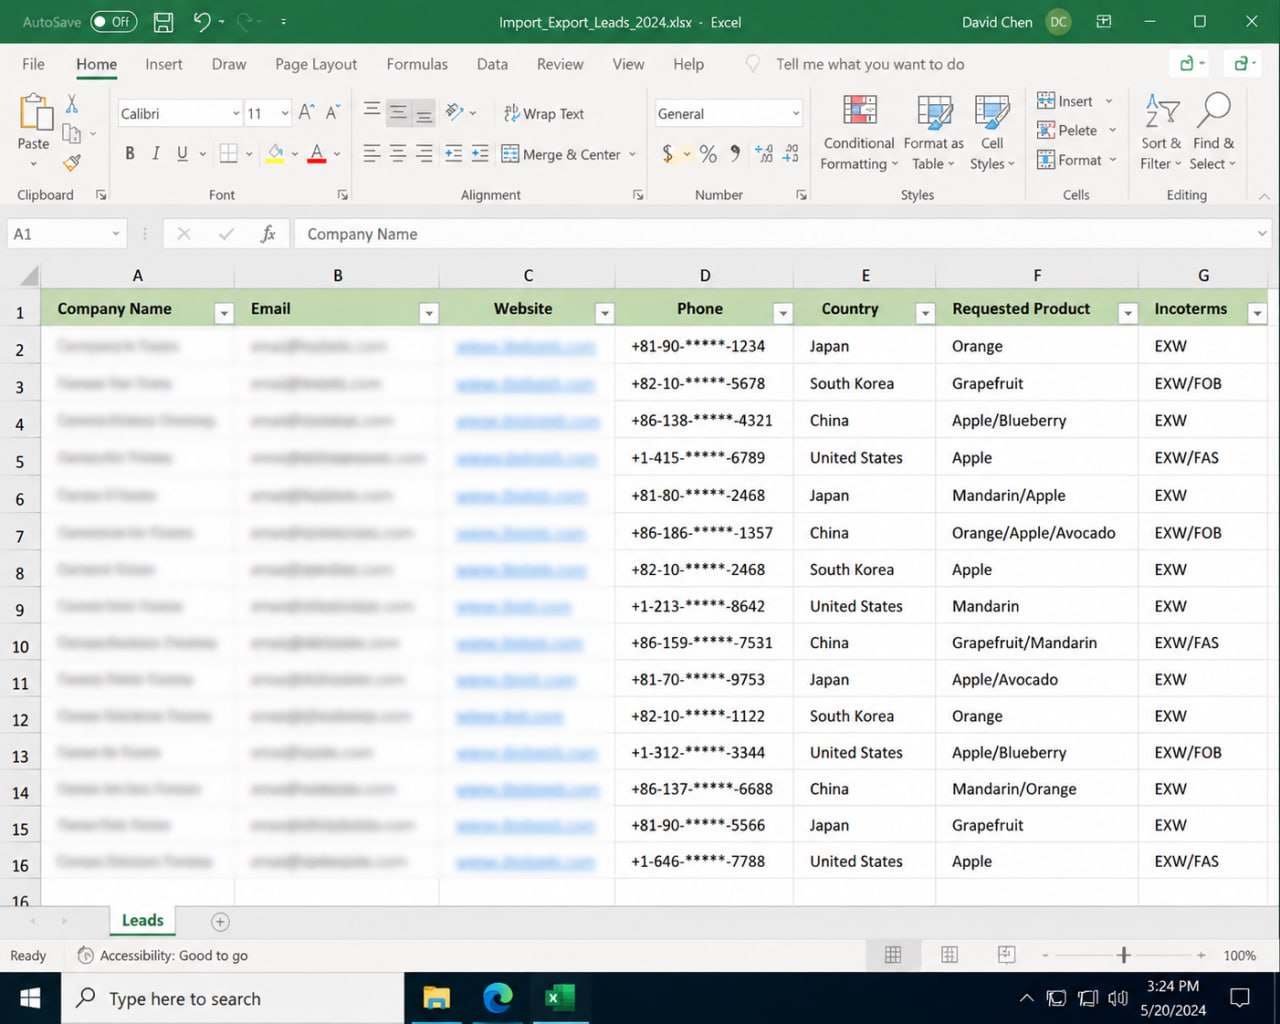Select the Leads sheet tab

(x=142, y=920)
